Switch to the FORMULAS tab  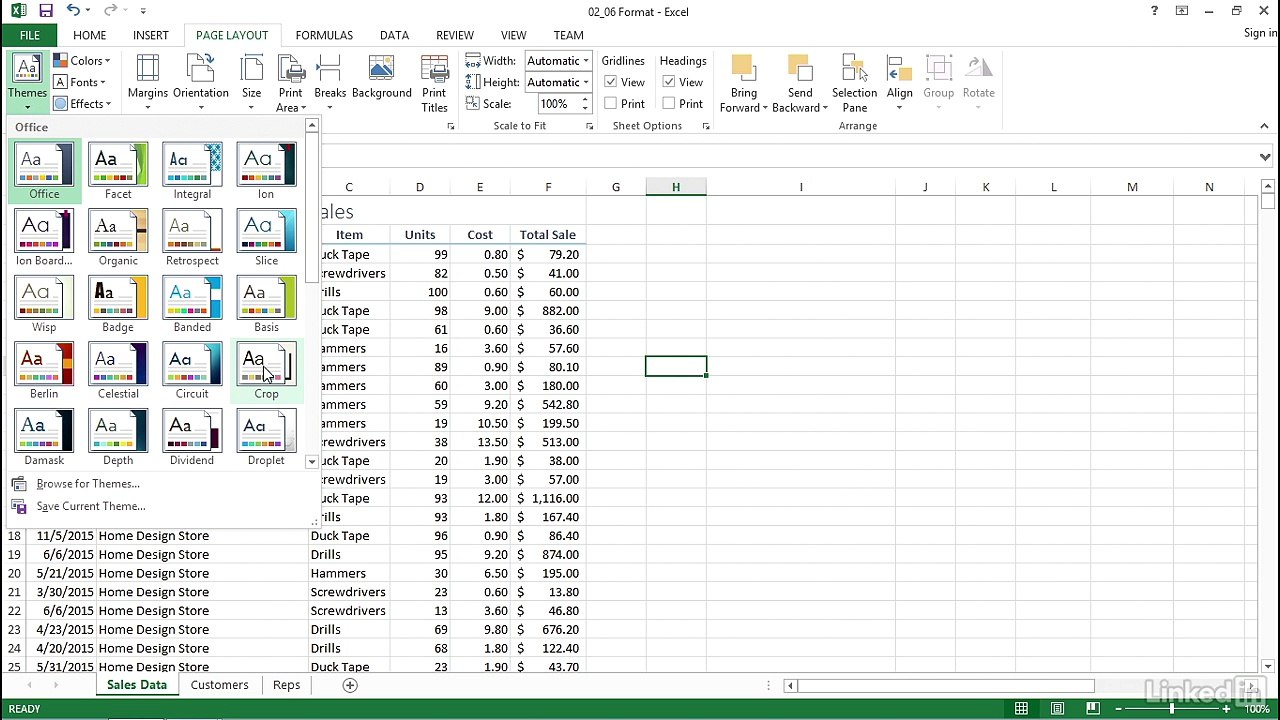(x=324, y=35)
